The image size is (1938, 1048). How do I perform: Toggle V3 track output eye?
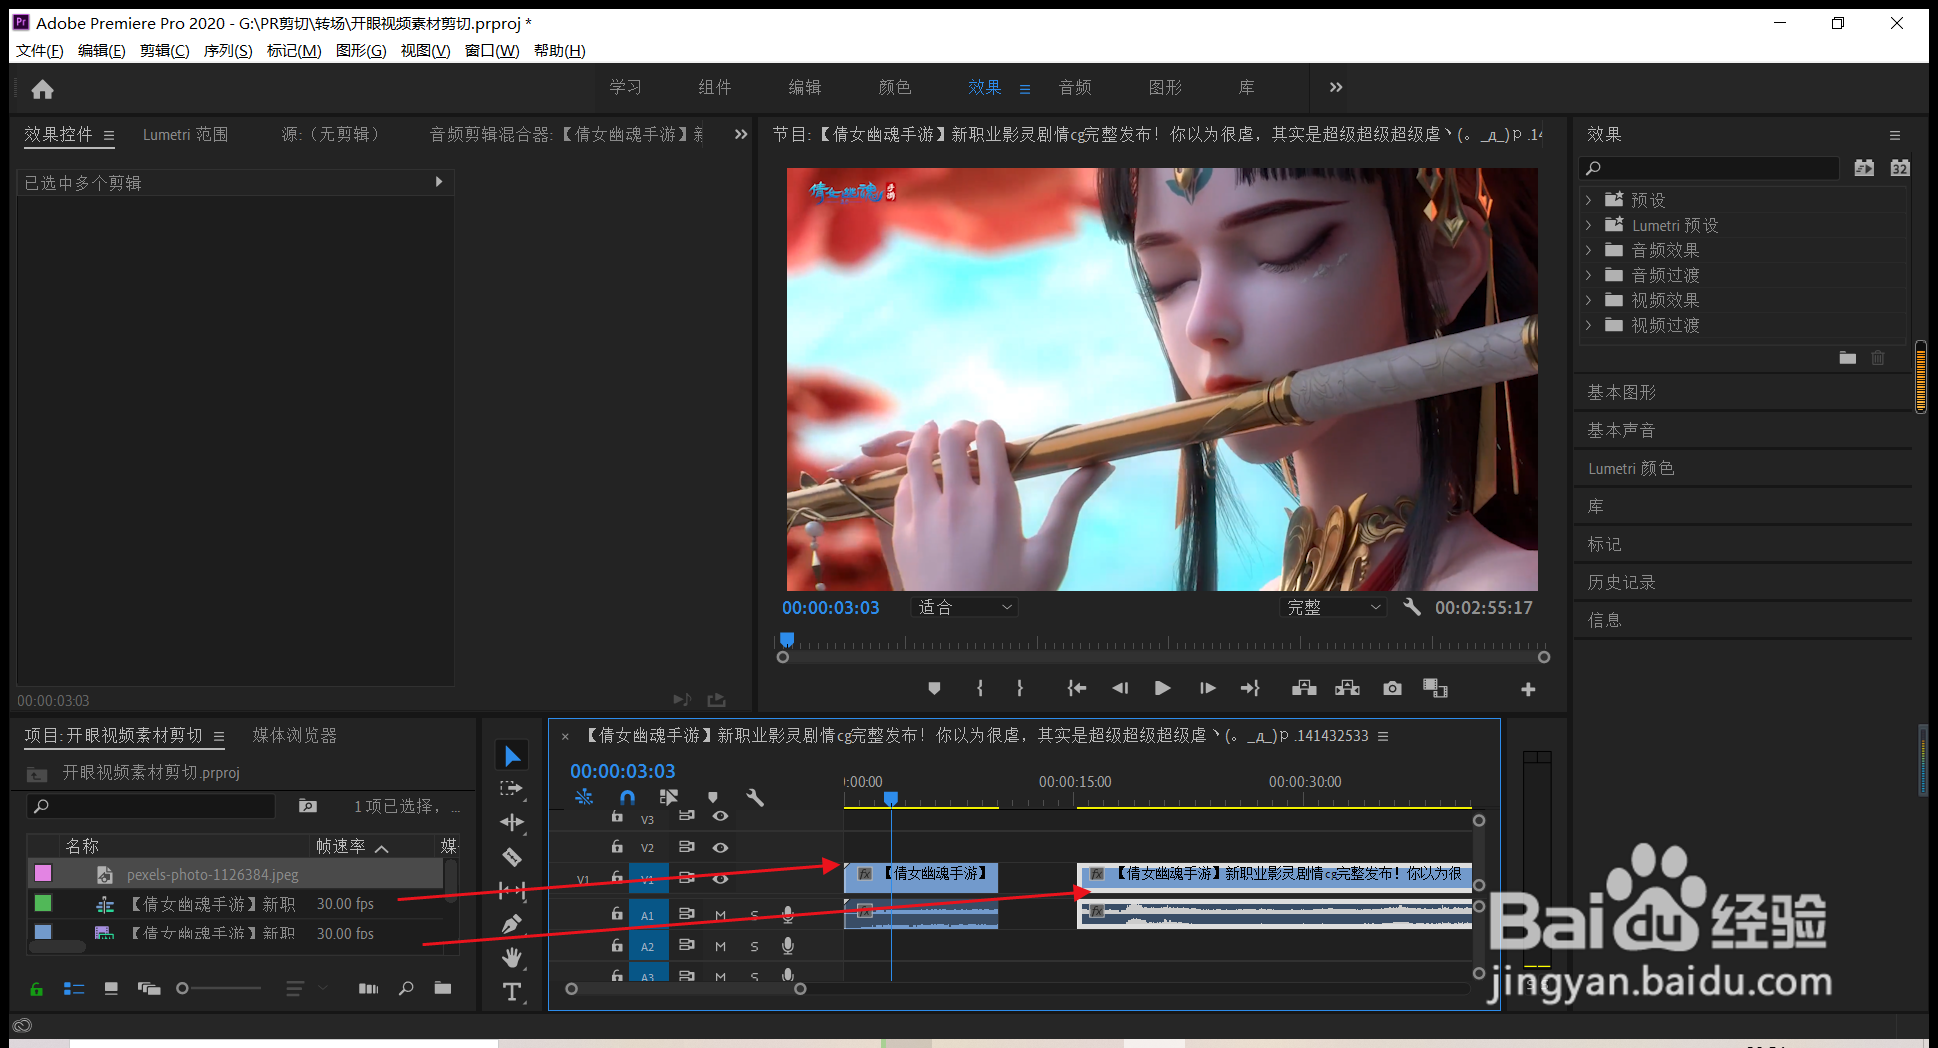[720, 816]
